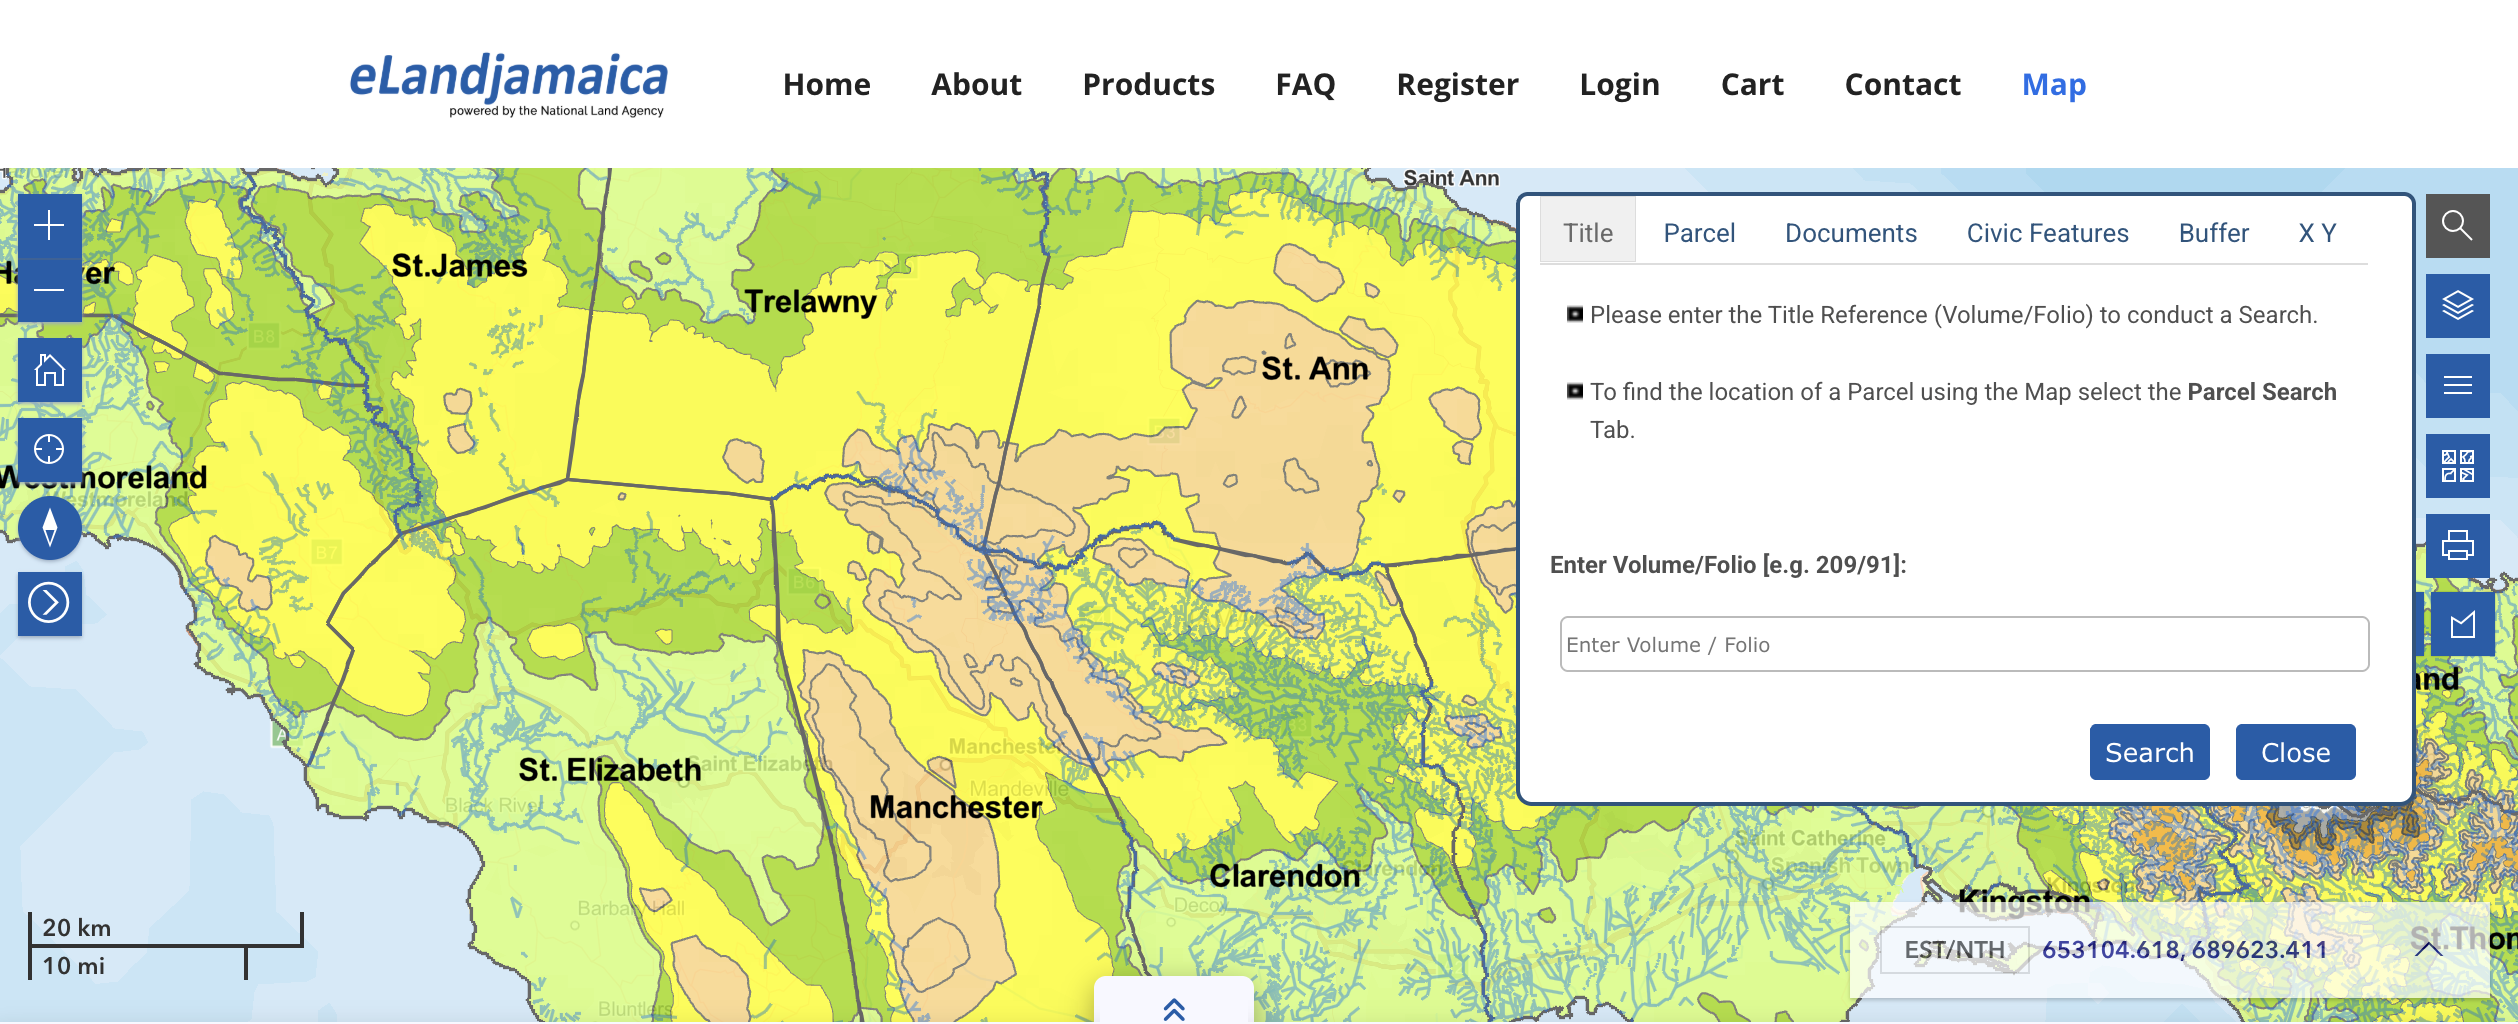This screenshot has height=1024, width=2518.
Task: Open the Layers panel icon
Action: [2458, 305]
